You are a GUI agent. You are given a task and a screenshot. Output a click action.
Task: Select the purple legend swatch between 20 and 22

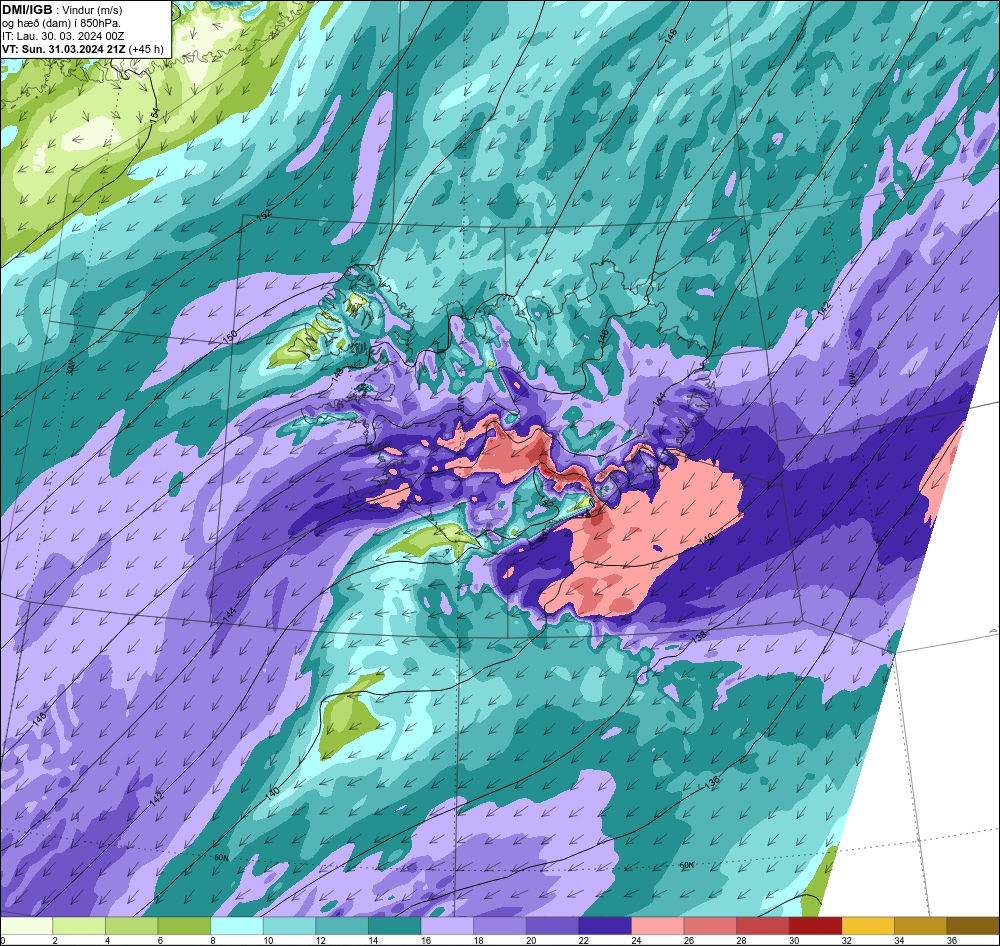tap(552, 926)
